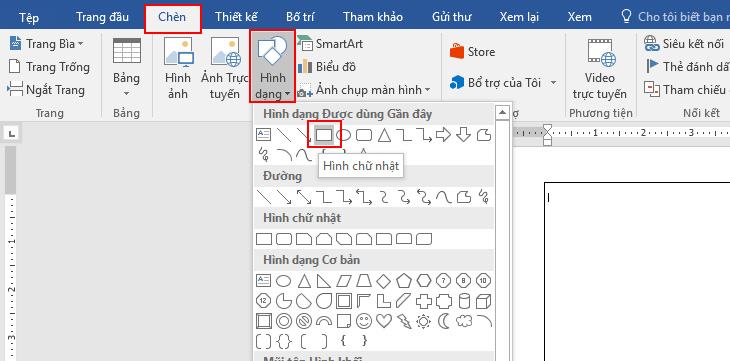Open the Tham khảo tab

tap(372, 17)
